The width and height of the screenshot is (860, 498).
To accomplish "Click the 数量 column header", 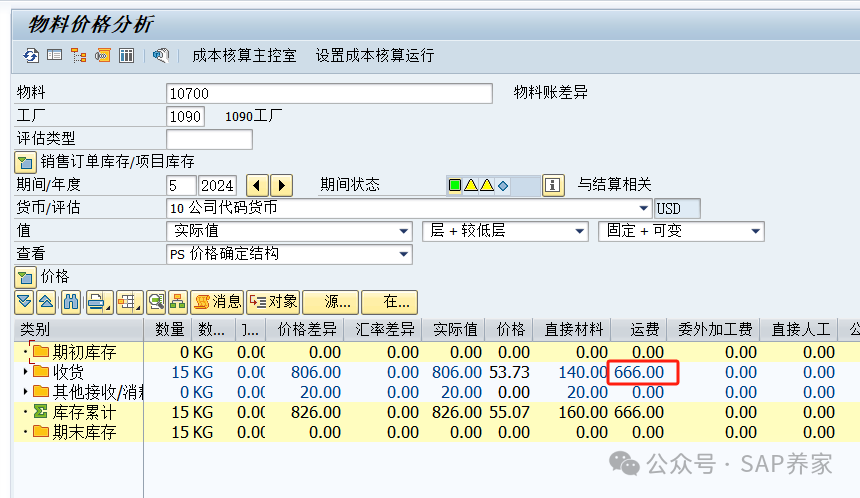I will (x=167, y=330).
